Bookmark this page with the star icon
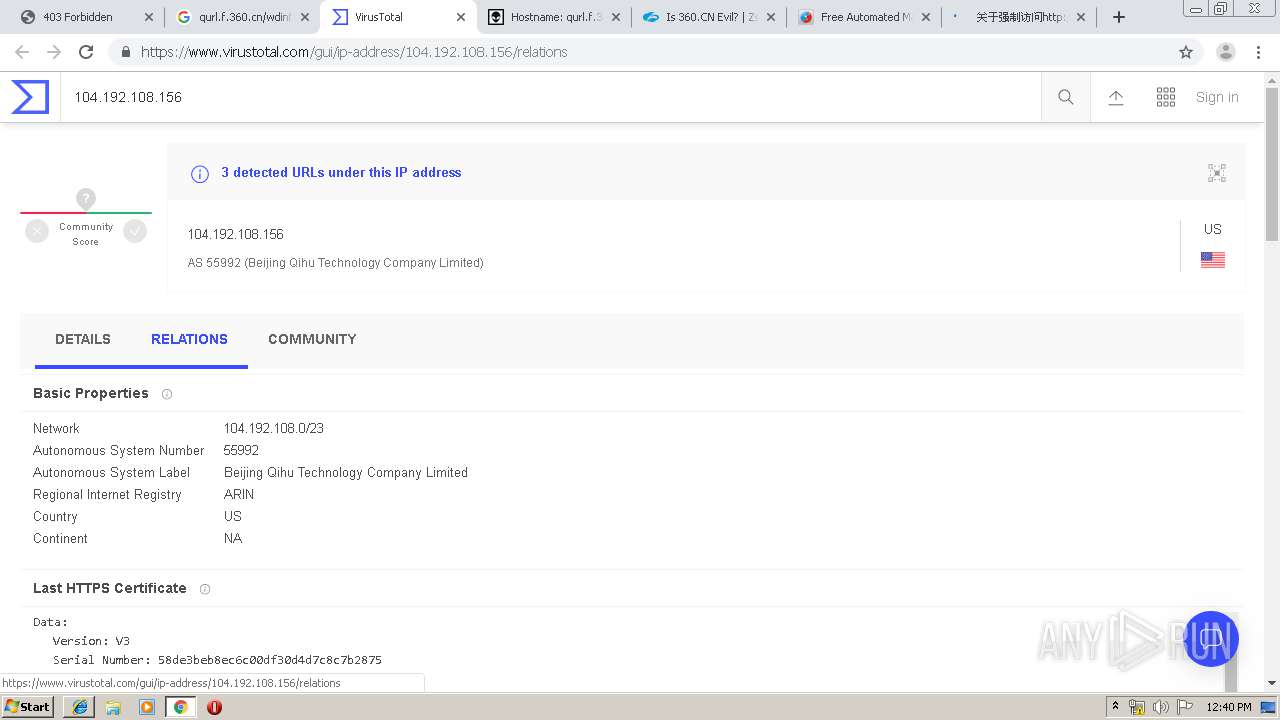The height and width of the screenshot is (720, 1280). tap(1186, 52)
